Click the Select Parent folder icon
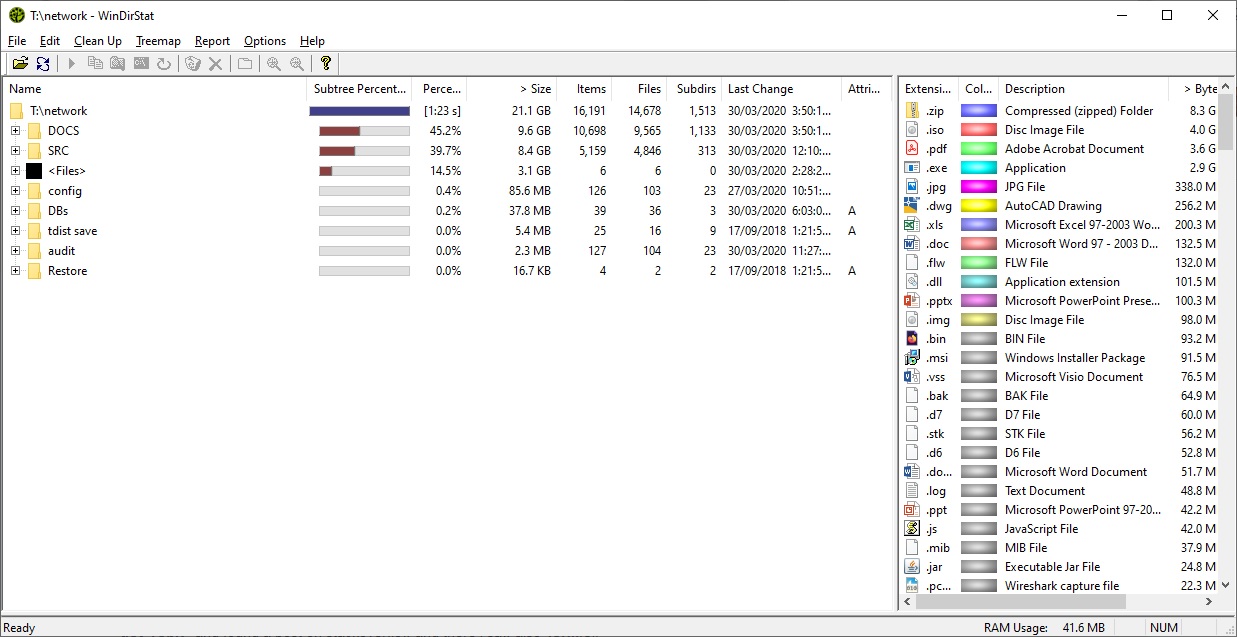The image size is (1237, 637). [x=245, y=64]
